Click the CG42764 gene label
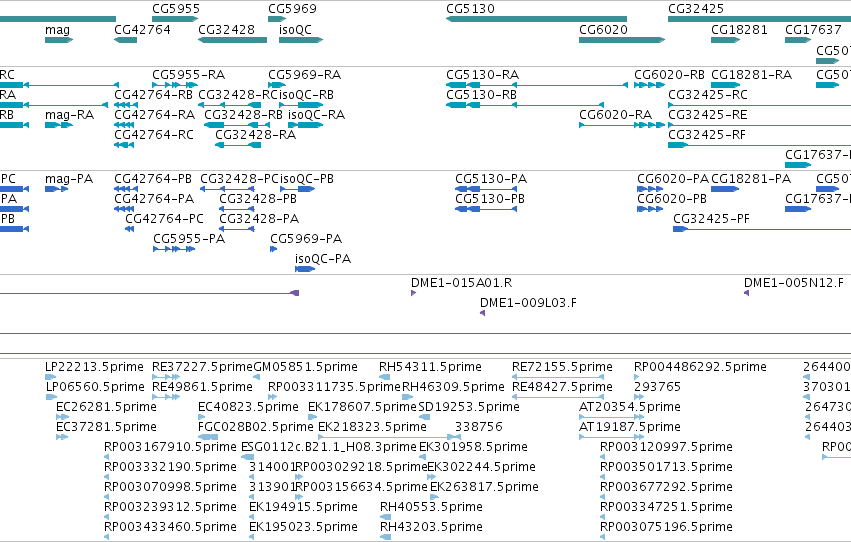Image resolution: width=851 pixels, height=542 pixels. coord(142,29)
